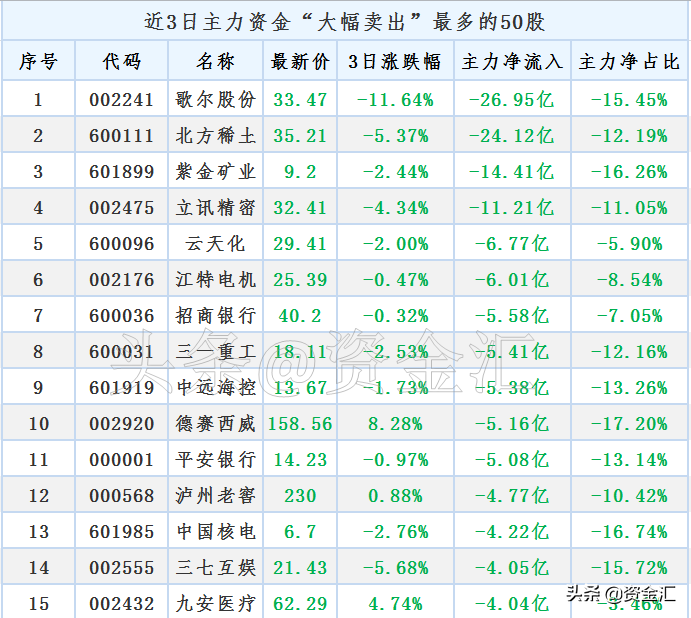Screen dimensions: 691x618
Task: Click stock code 000001
Action: pyautogui.click(x=122, y=460)
